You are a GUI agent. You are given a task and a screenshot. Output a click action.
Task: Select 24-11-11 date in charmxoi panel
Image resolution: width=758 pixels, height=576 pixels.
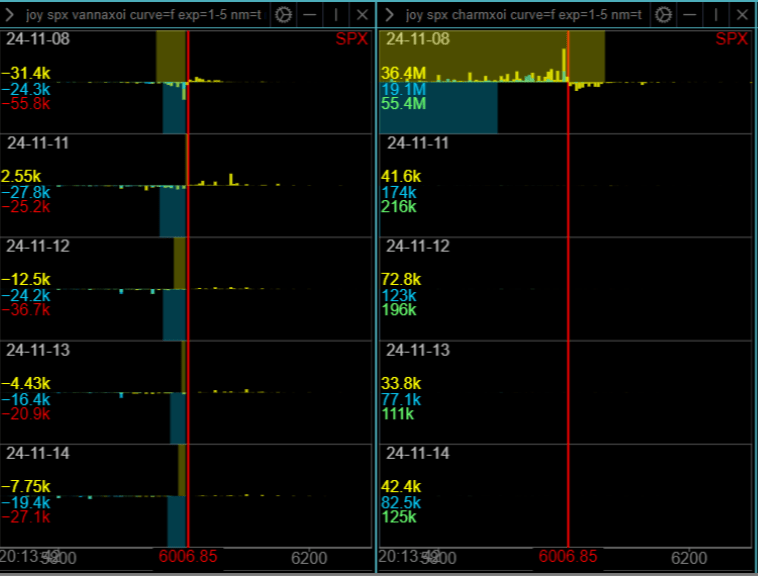click(x=418, y=143)
